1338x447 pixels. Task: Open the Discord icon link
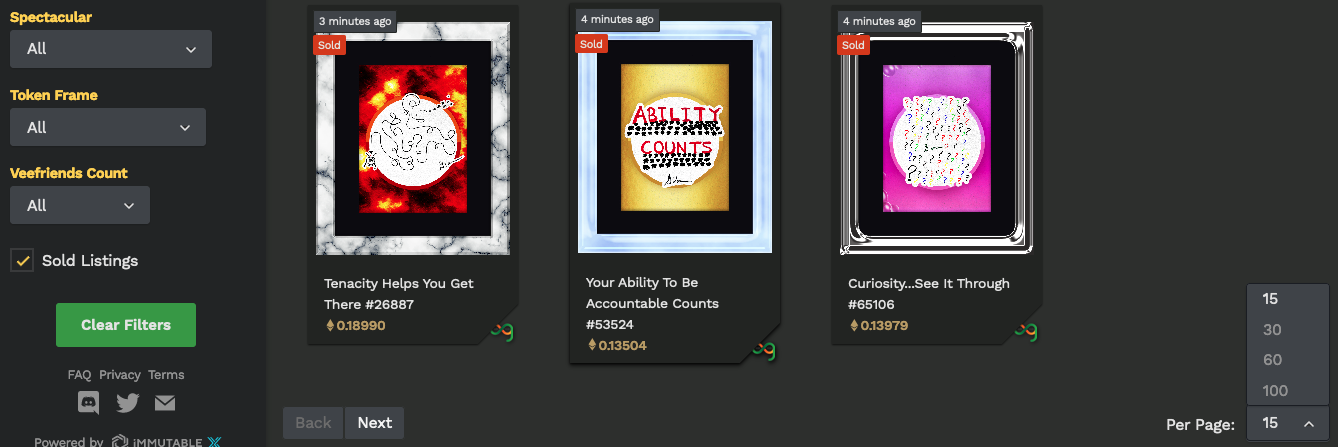89,403
